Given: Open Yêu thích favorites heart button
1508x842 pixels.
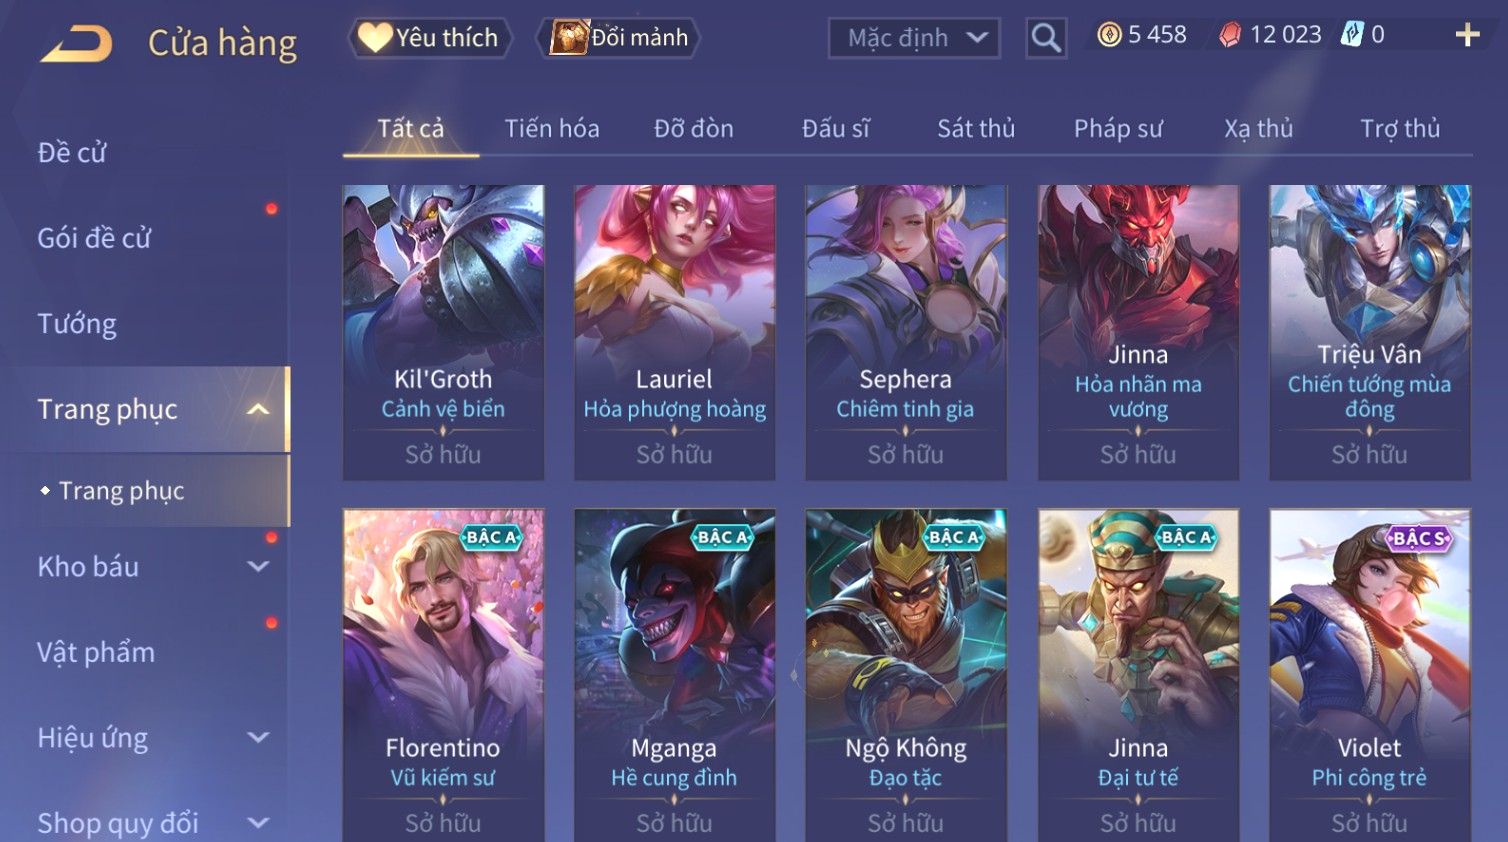Looking at the screenshot, I should click(430, 38).
